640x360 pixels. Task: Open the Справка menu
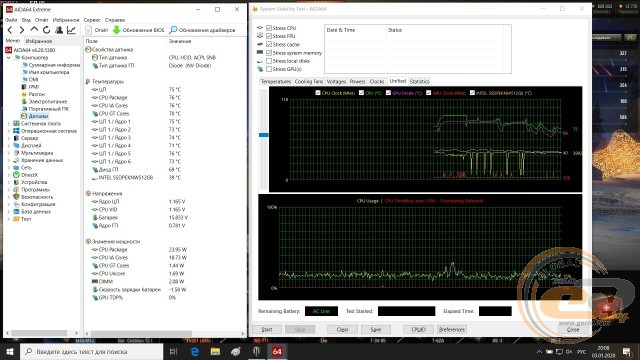click(115, 20)
